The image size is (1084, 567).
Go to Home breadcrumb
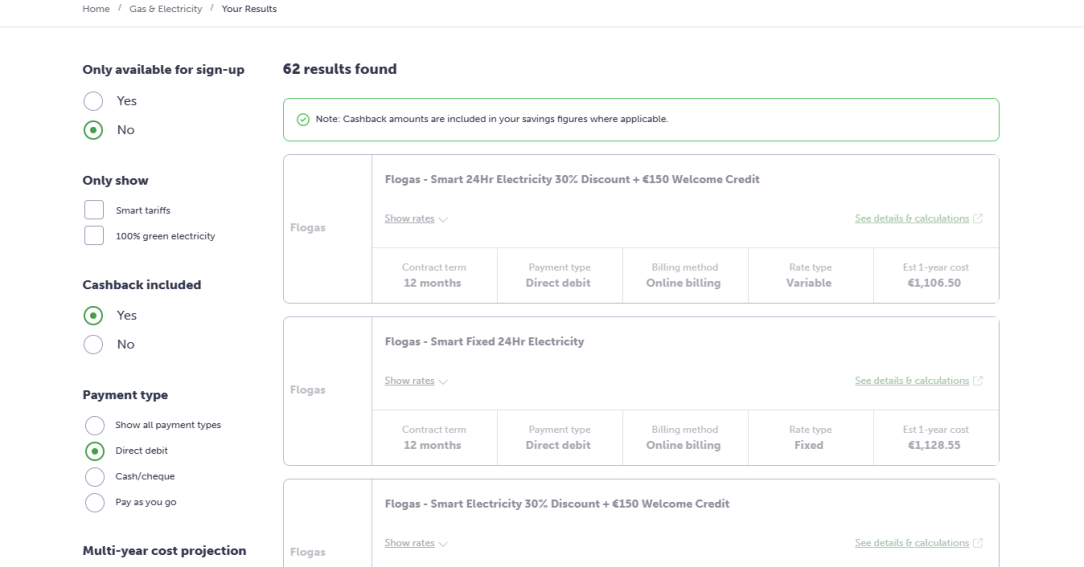coord(96,9)
